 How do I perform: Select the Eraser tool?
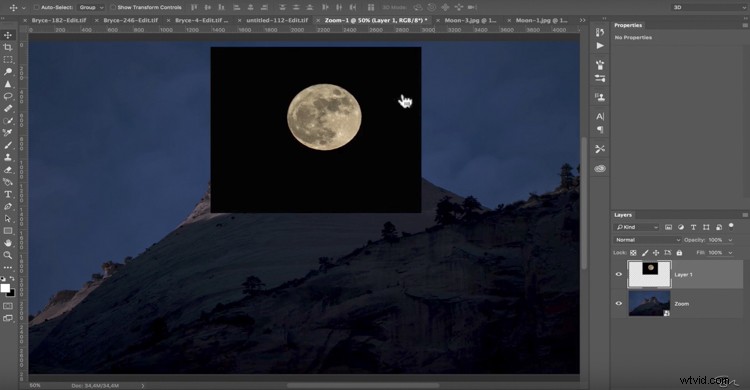coord(8,169)
